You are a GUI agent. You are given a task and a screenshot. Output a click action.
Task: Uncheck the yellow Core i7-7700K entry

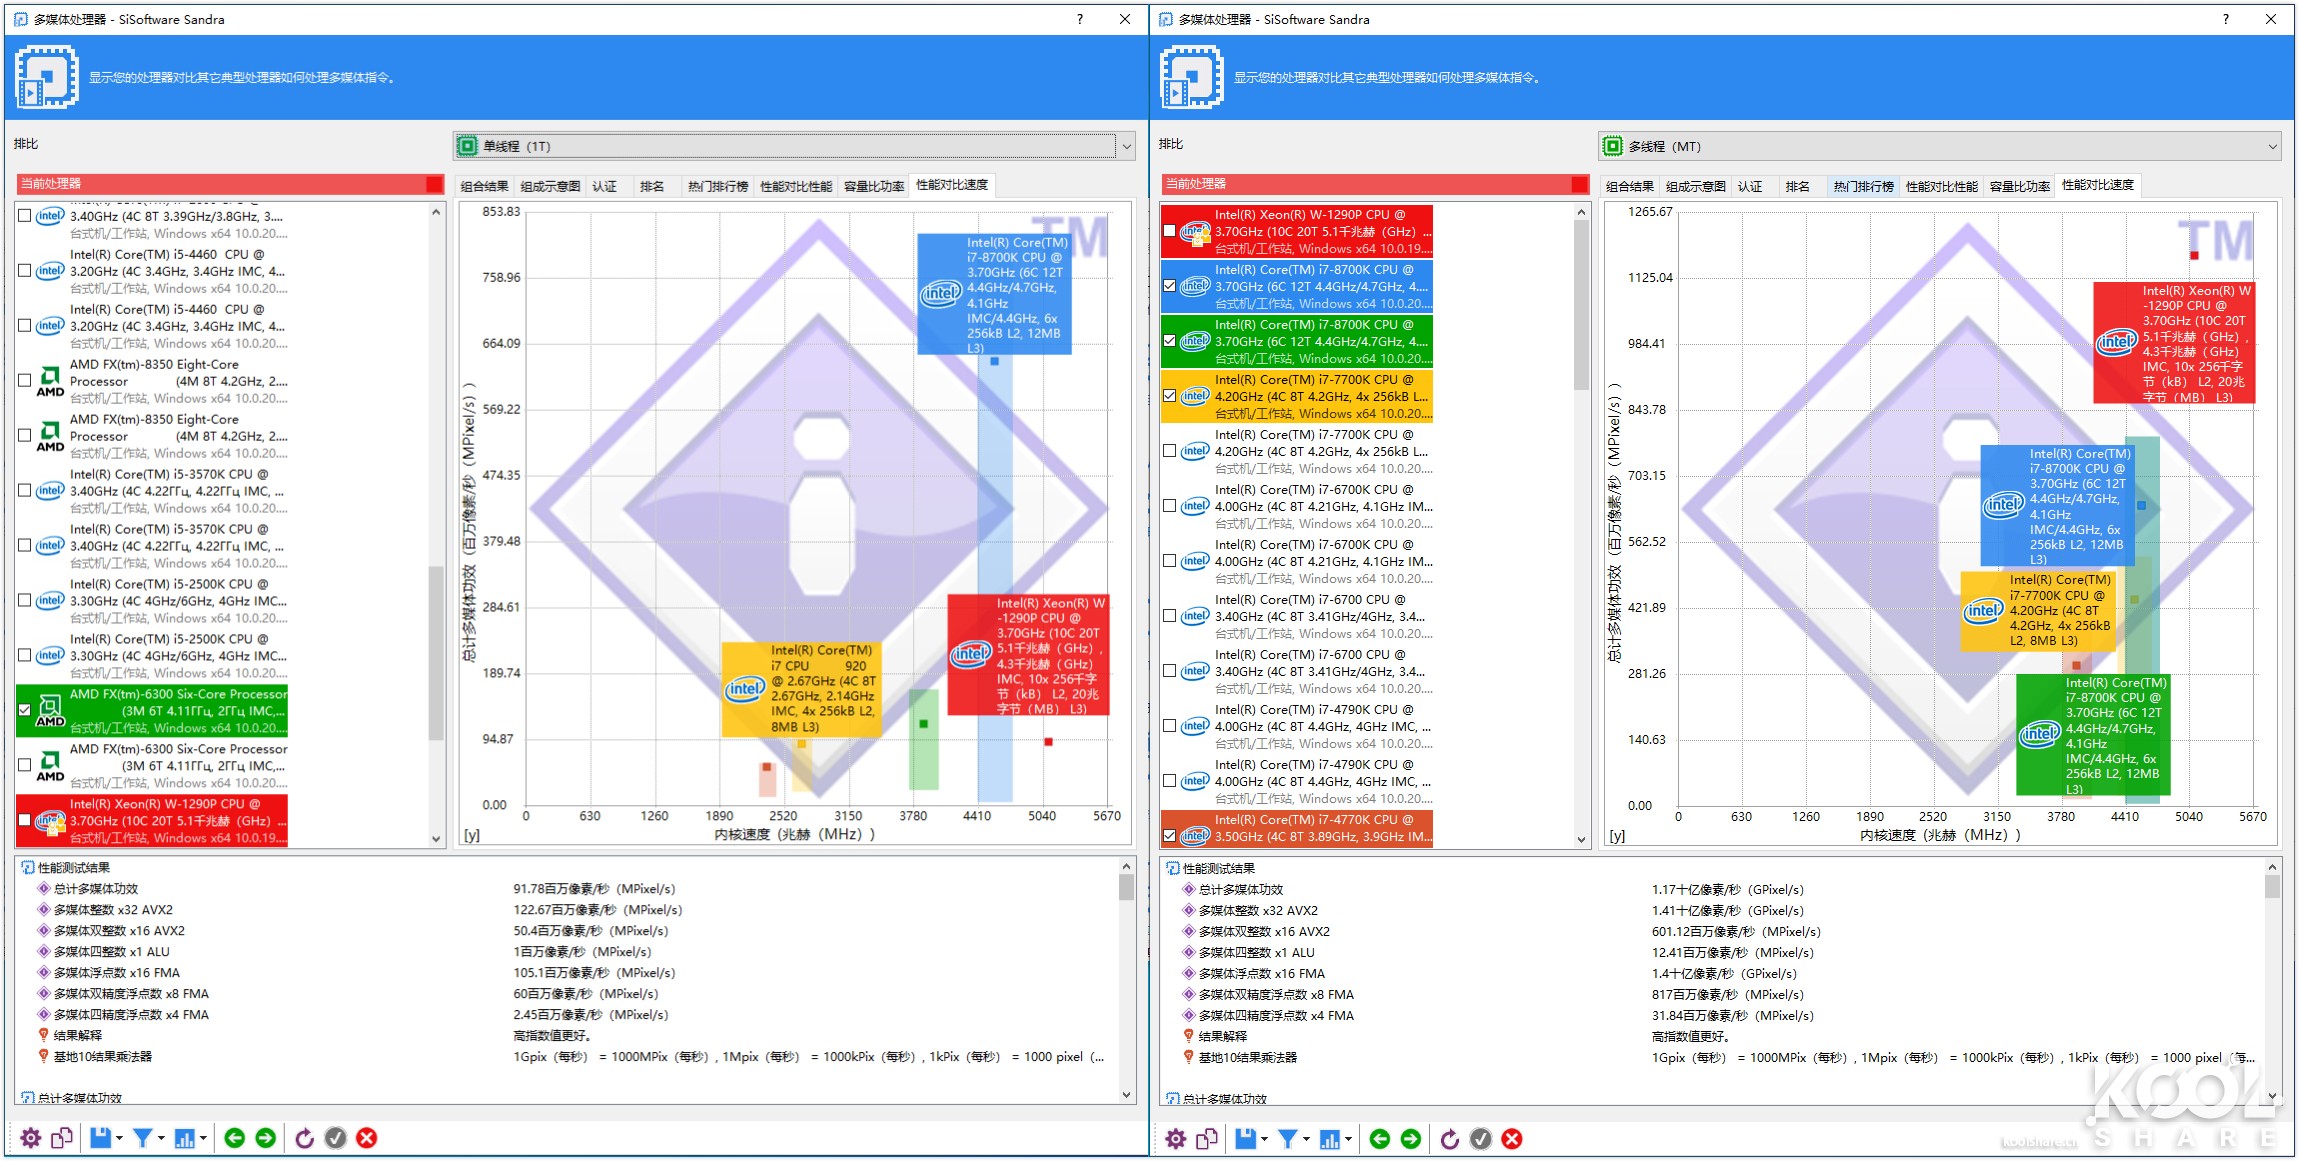point(1170,396)
